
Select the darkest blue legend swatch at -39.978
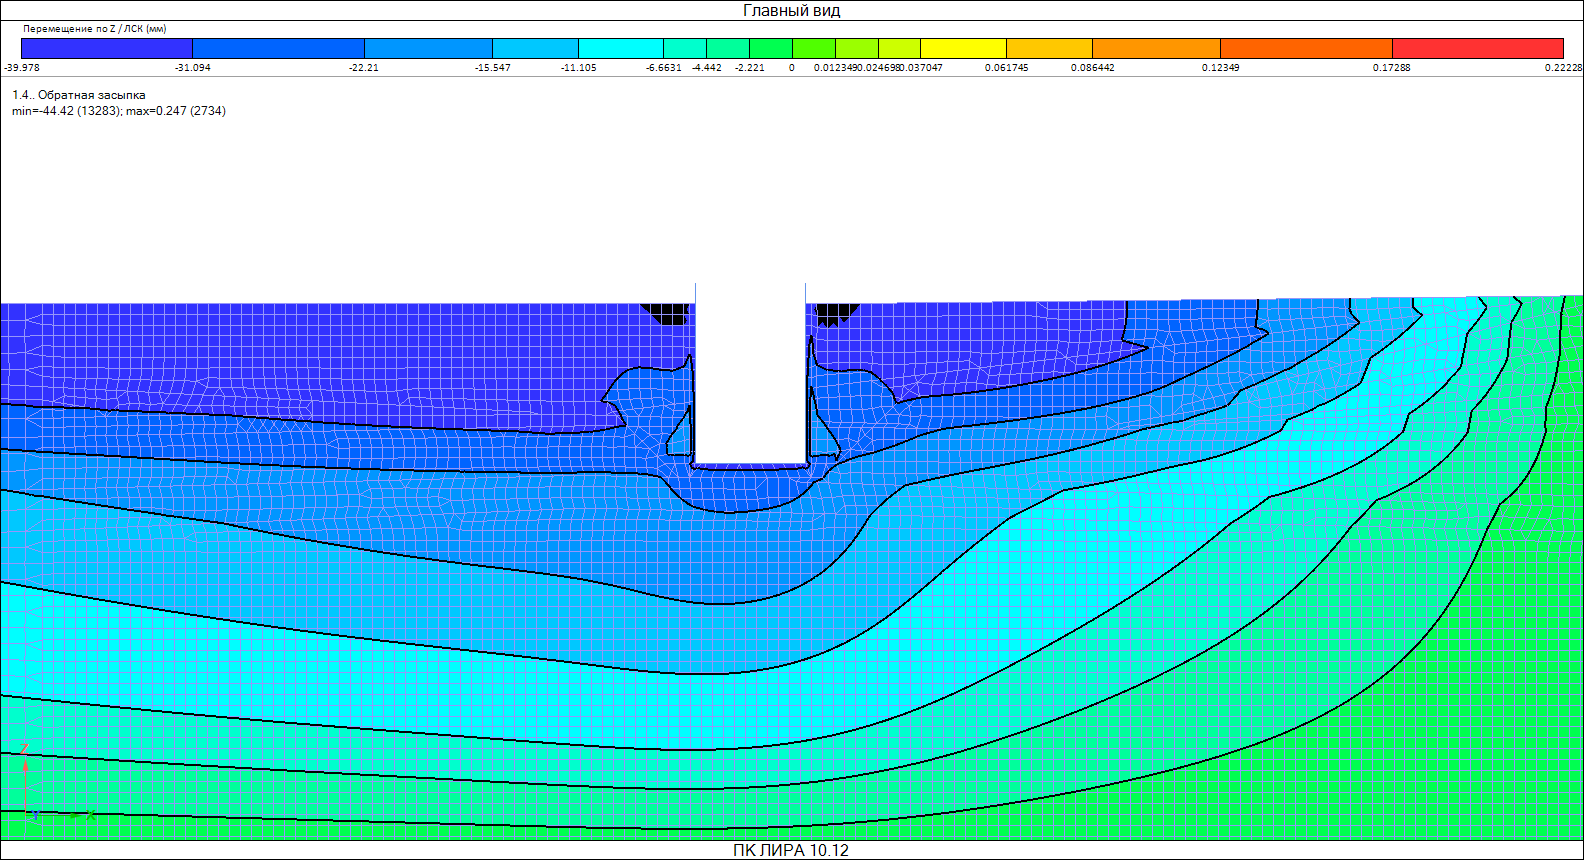click(x=106, y=48)
